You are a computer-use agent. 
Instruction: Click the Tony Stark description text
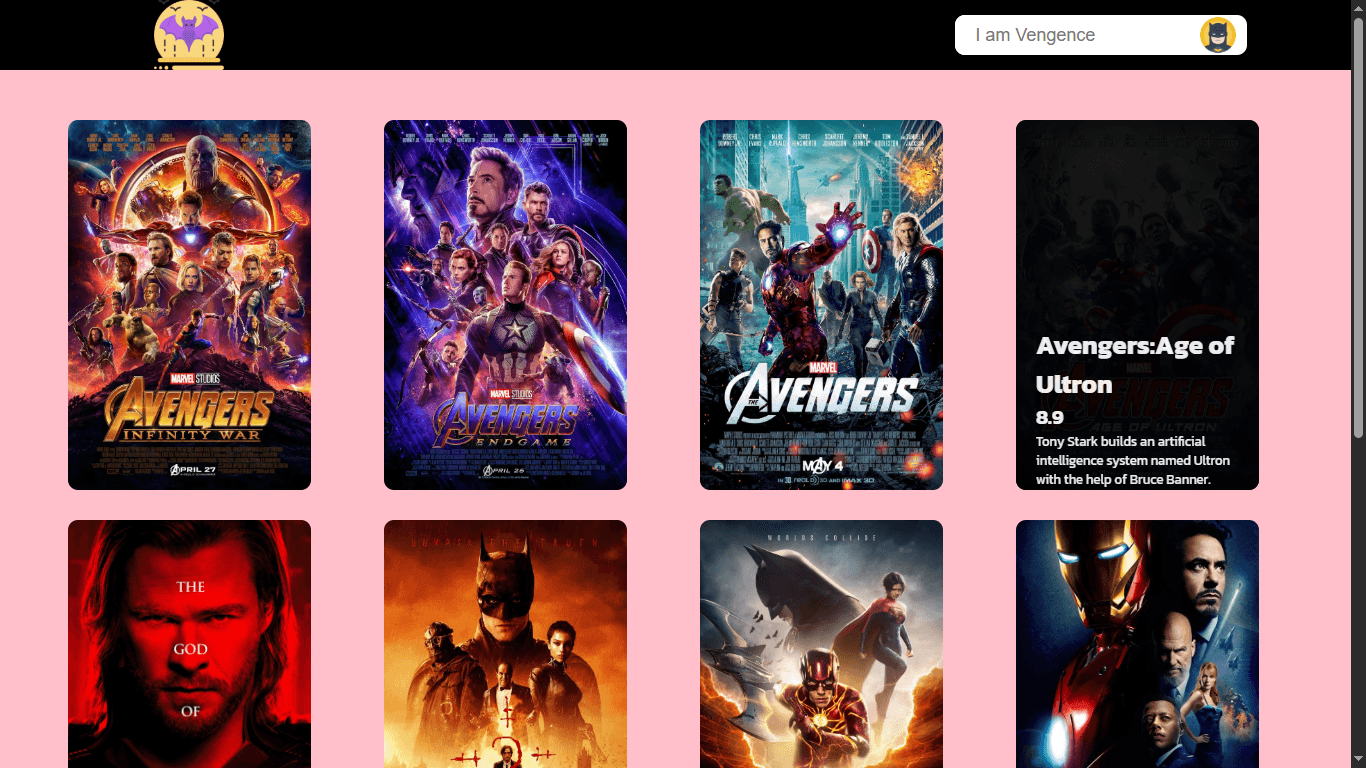tap(1133, 460)
